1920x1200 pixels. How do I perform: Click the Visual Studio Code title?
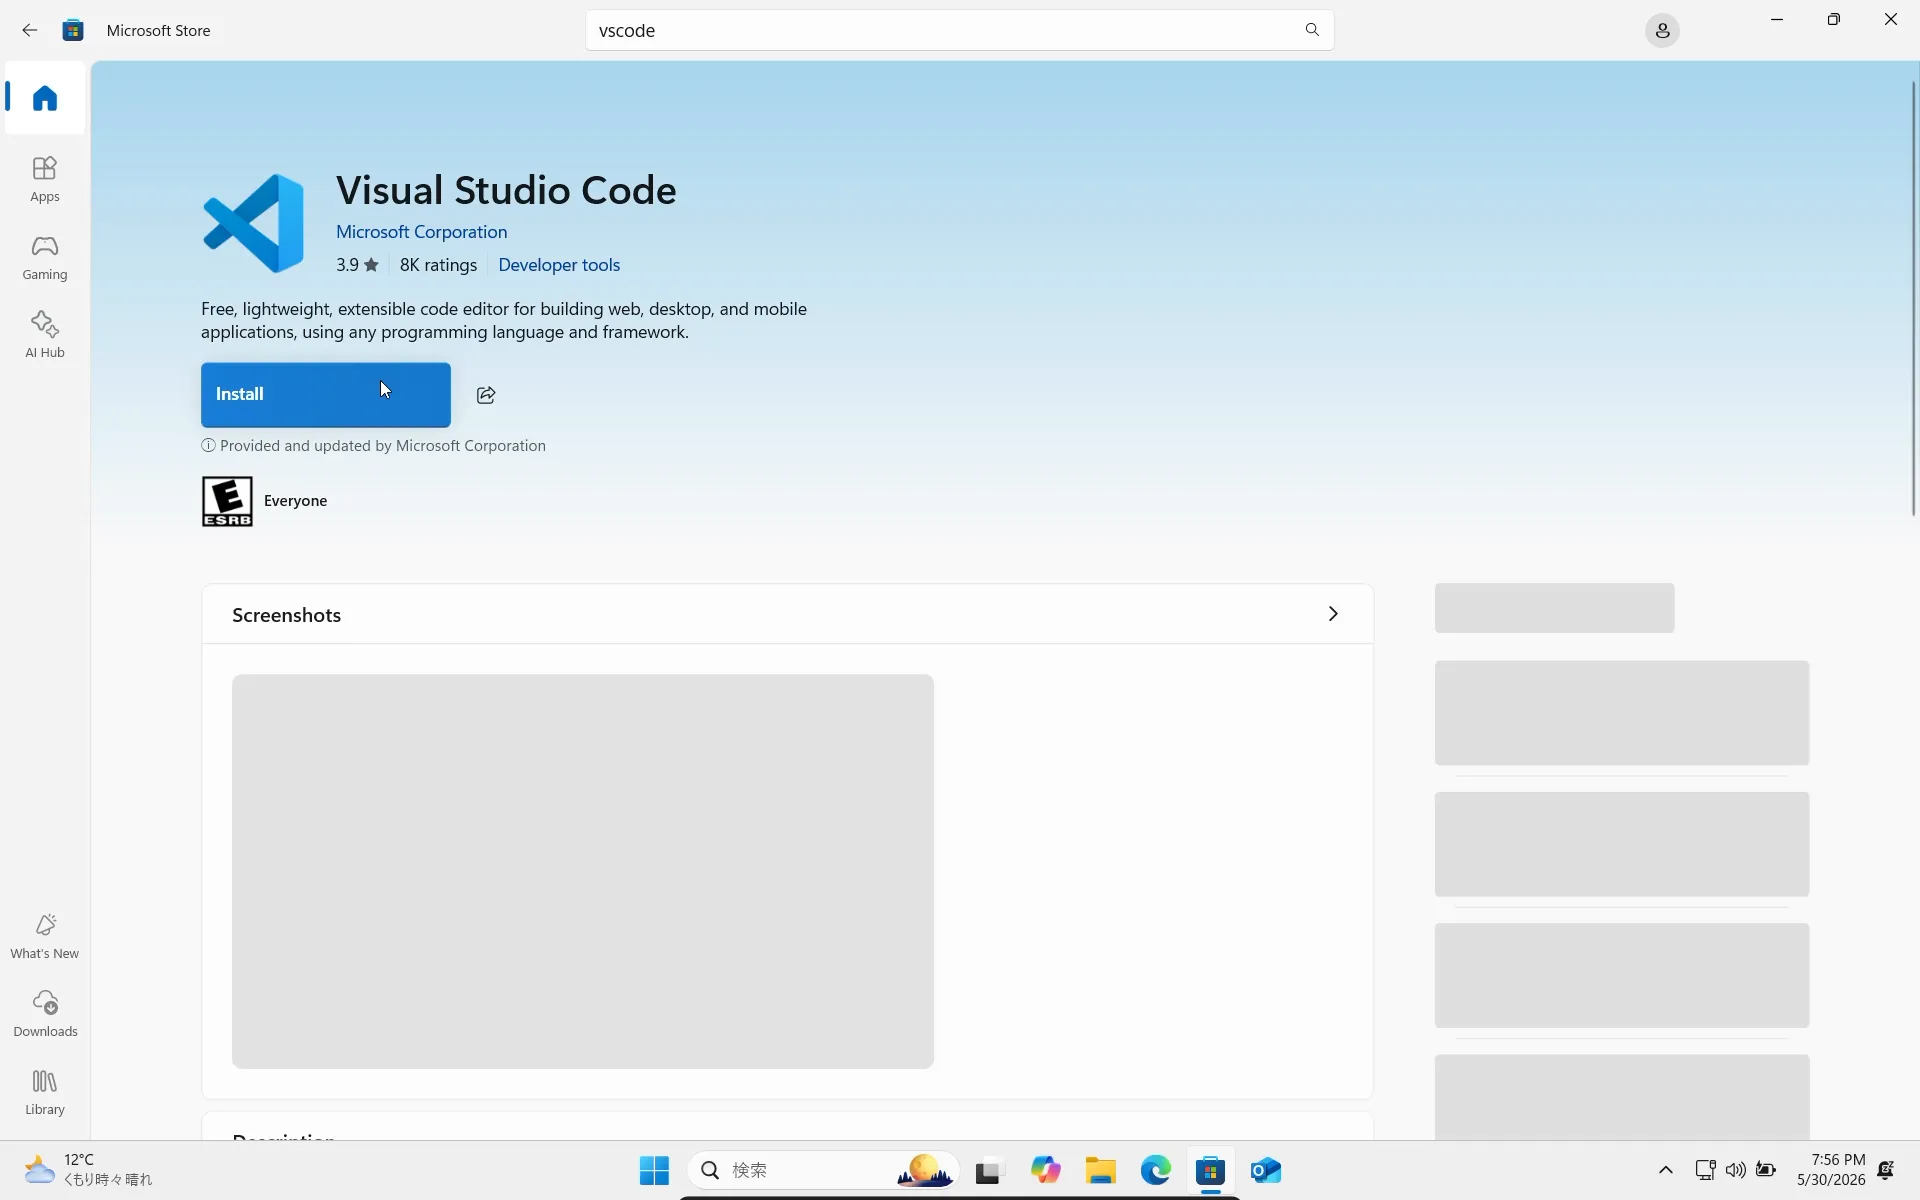tap(506, 190)
